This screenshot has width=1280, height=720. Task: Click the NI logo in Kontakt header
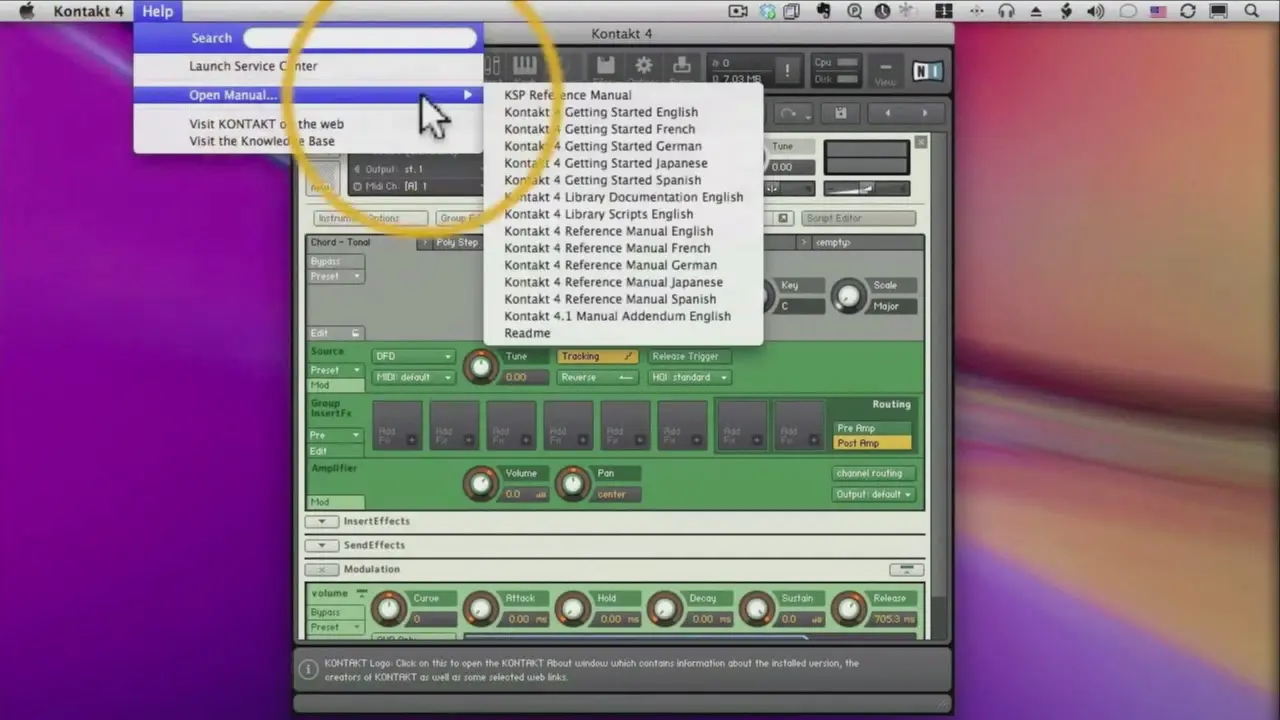click(x=928, y=71)
